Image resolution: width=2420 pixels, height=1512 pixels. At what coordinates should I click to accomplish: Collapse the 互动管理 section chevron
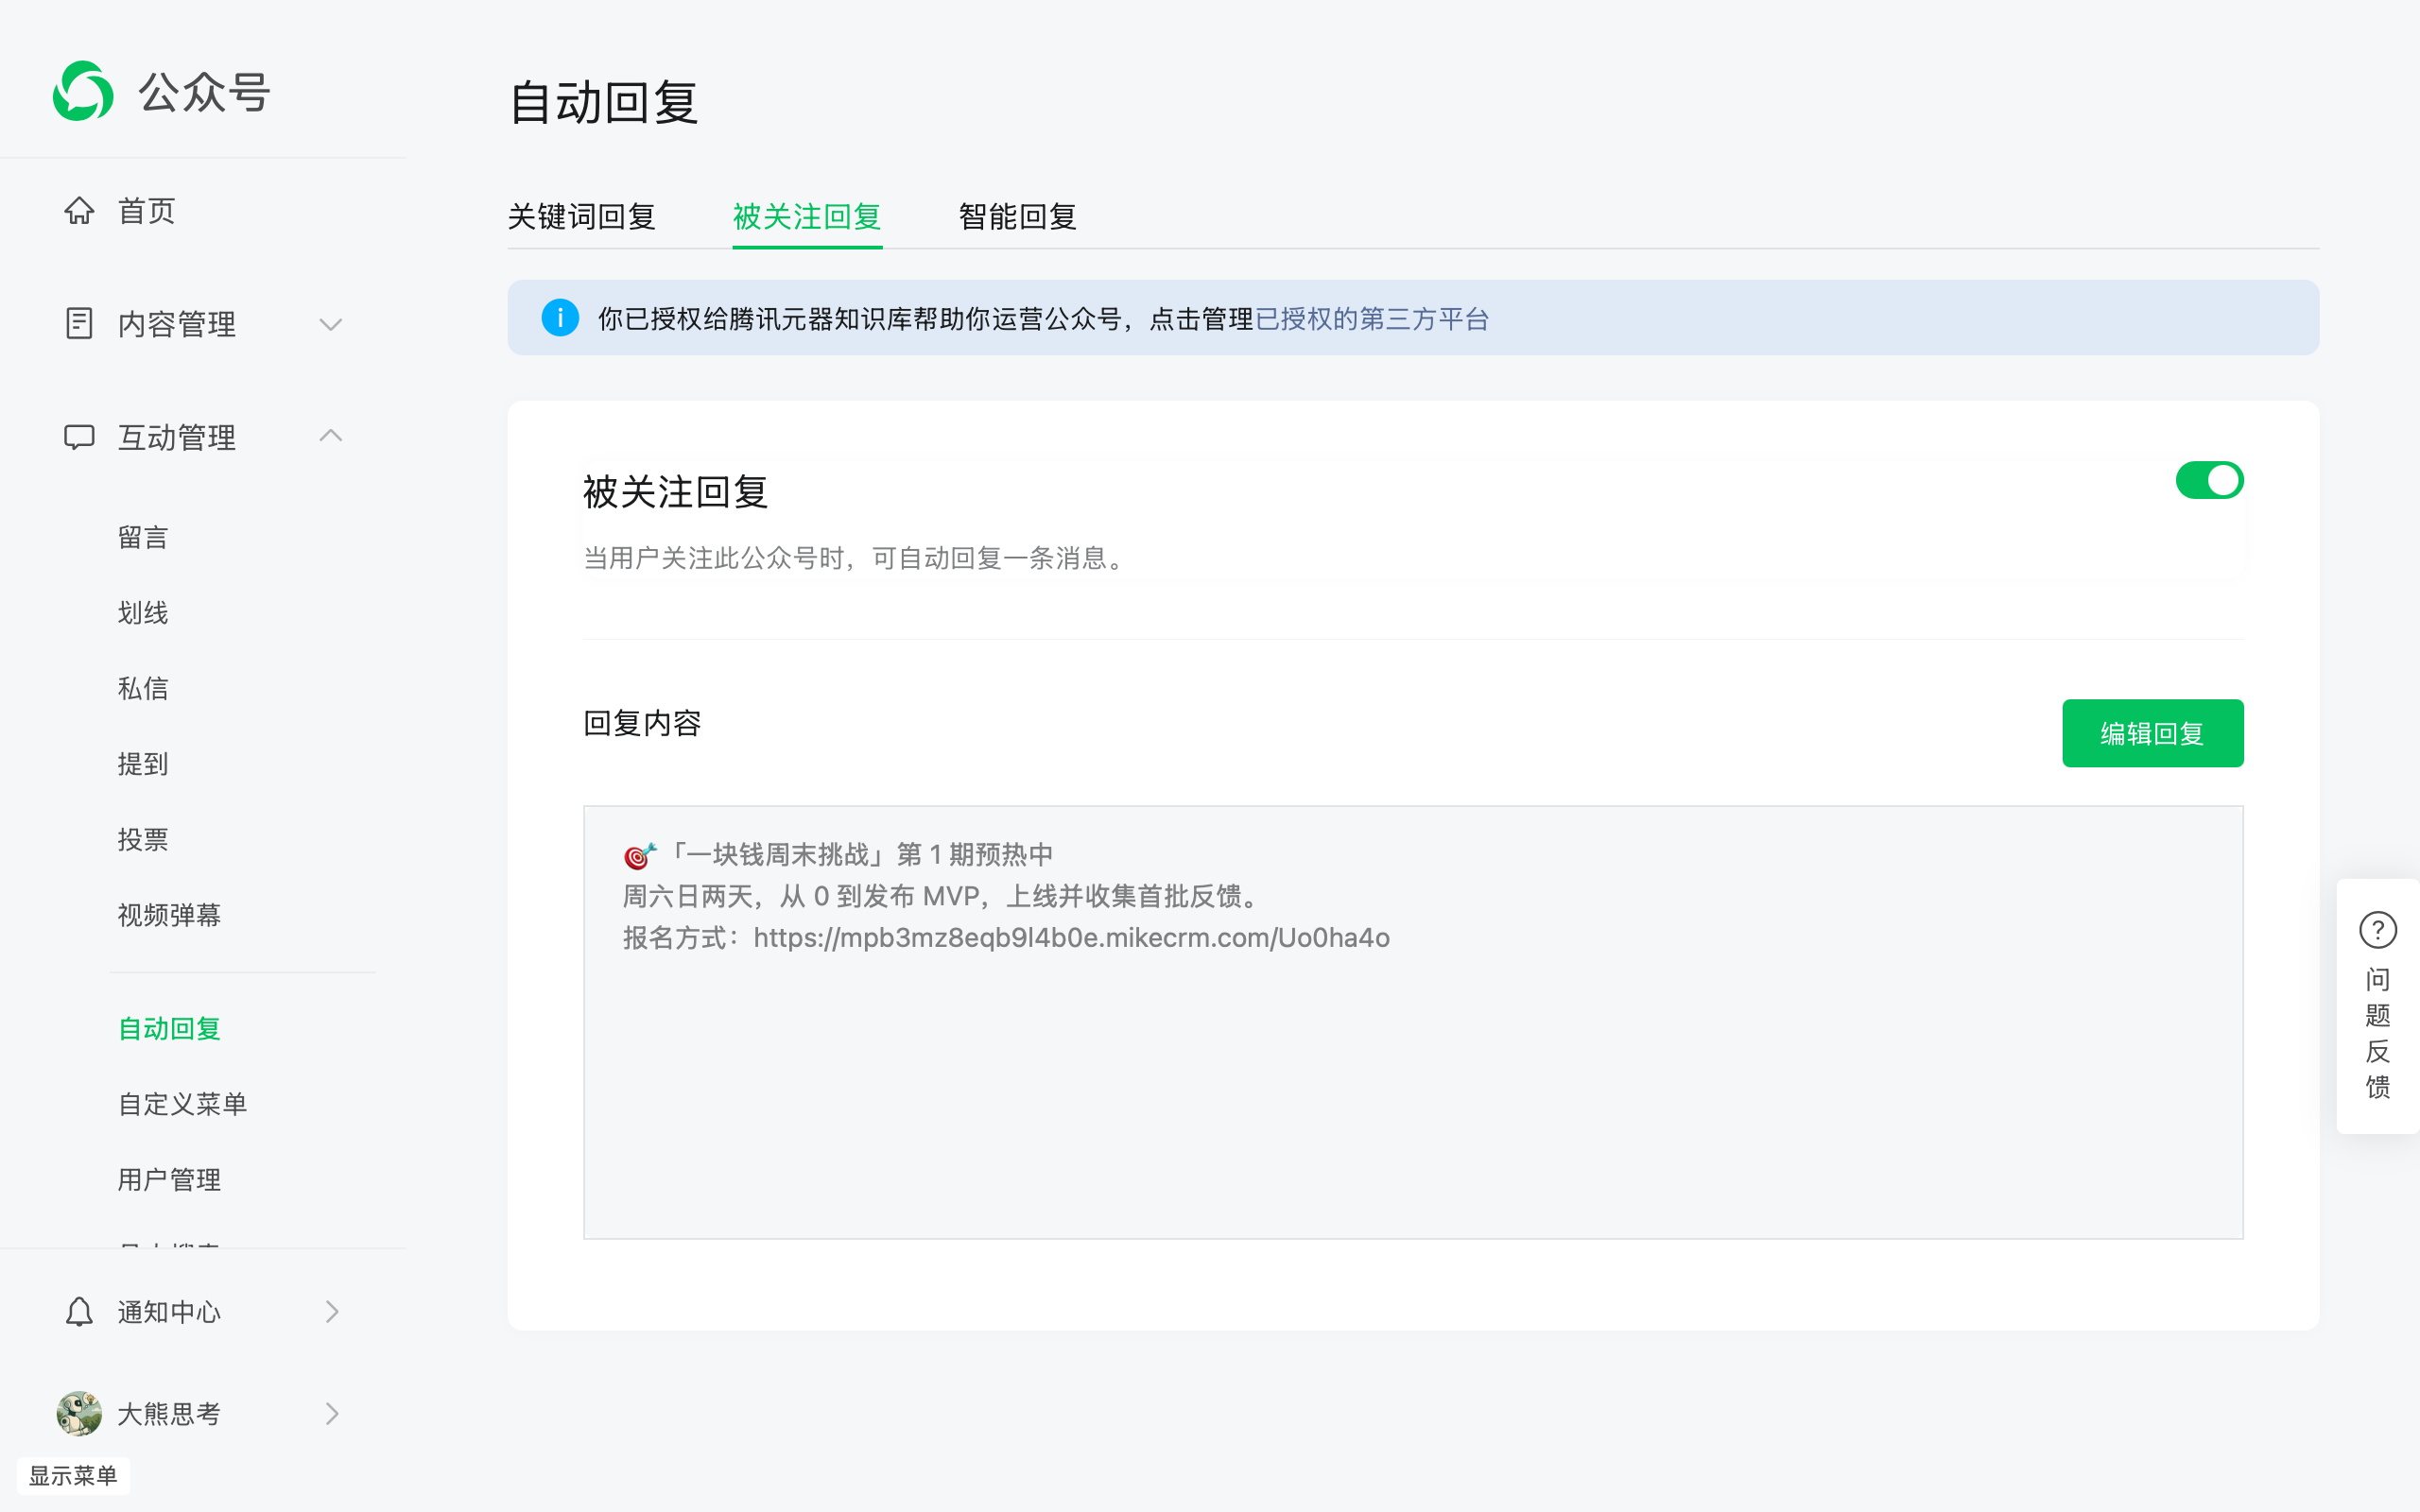[331, 436]
